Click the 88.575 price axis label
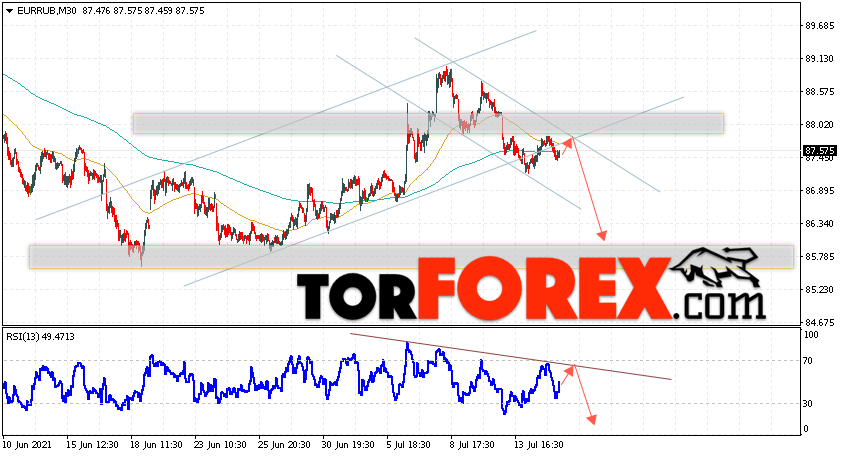The image size is (841, 456). (x=820, y=92)
